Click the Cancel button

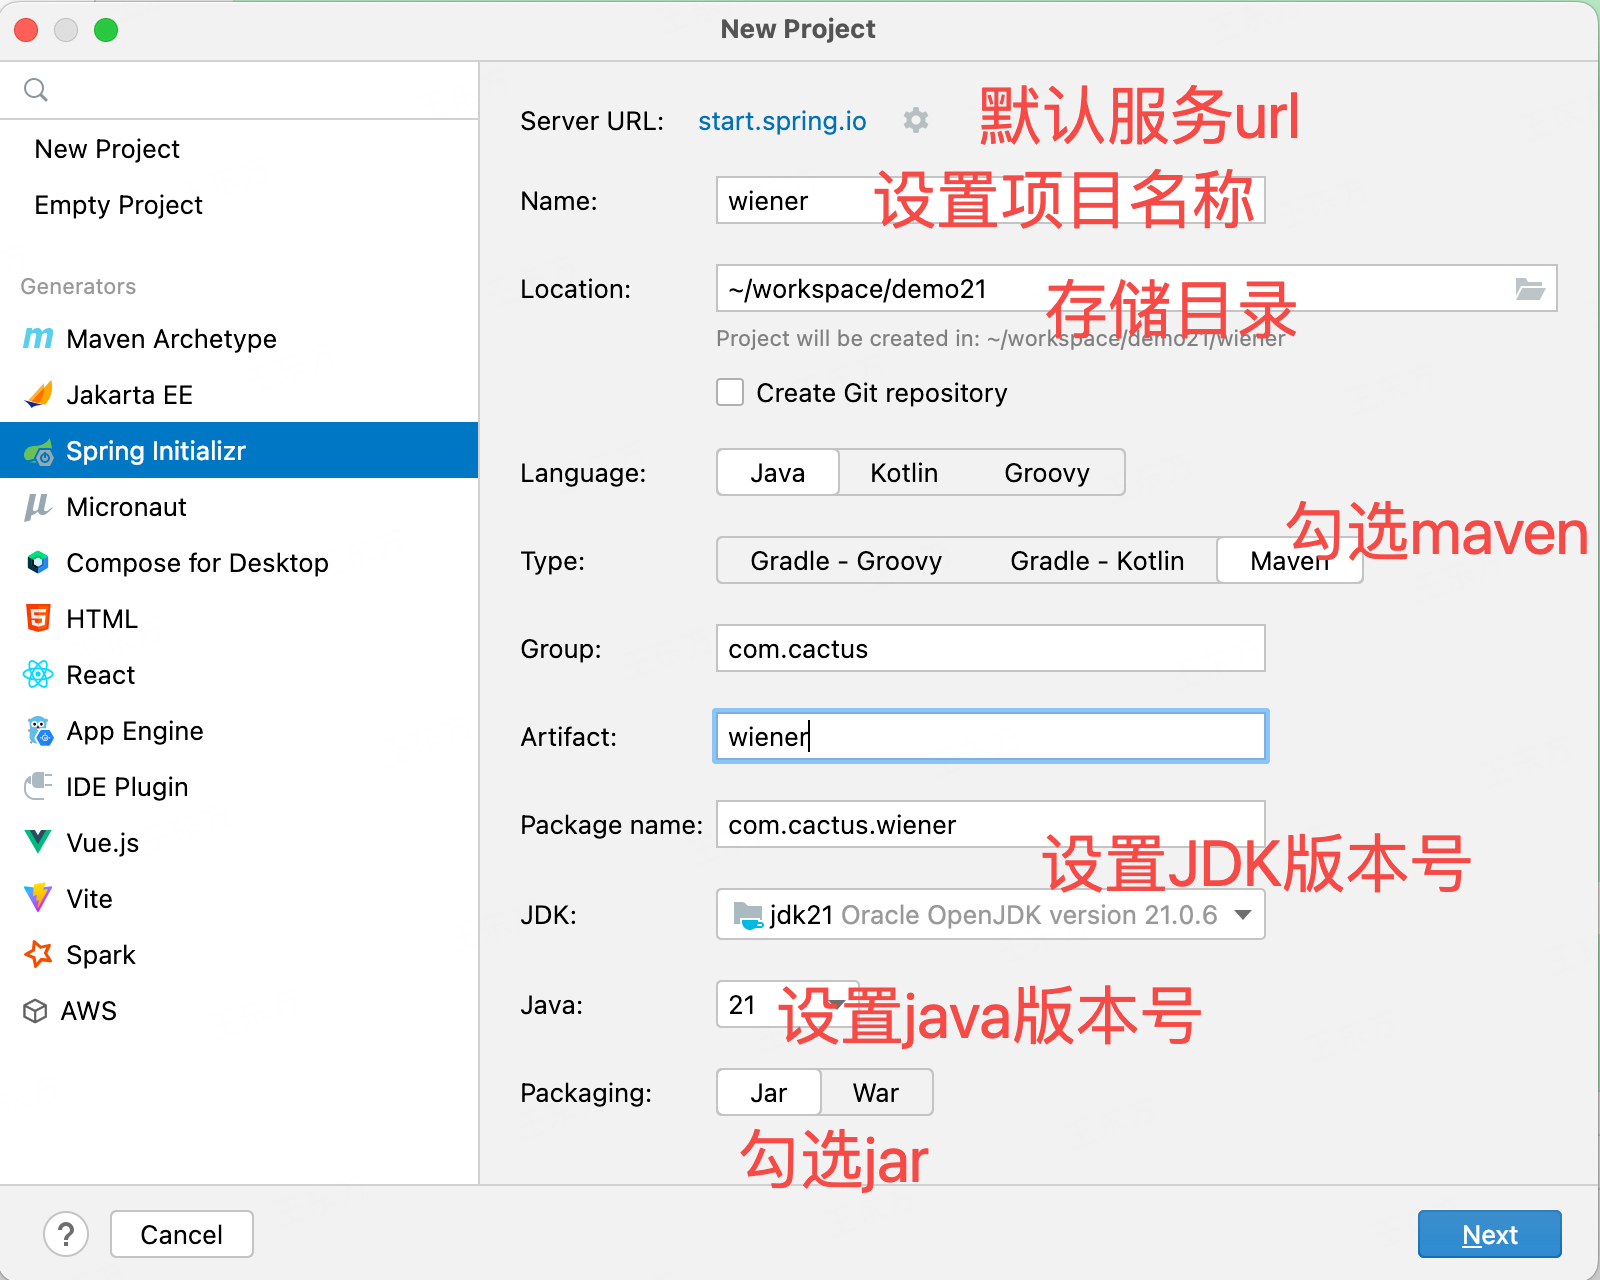181,1234
